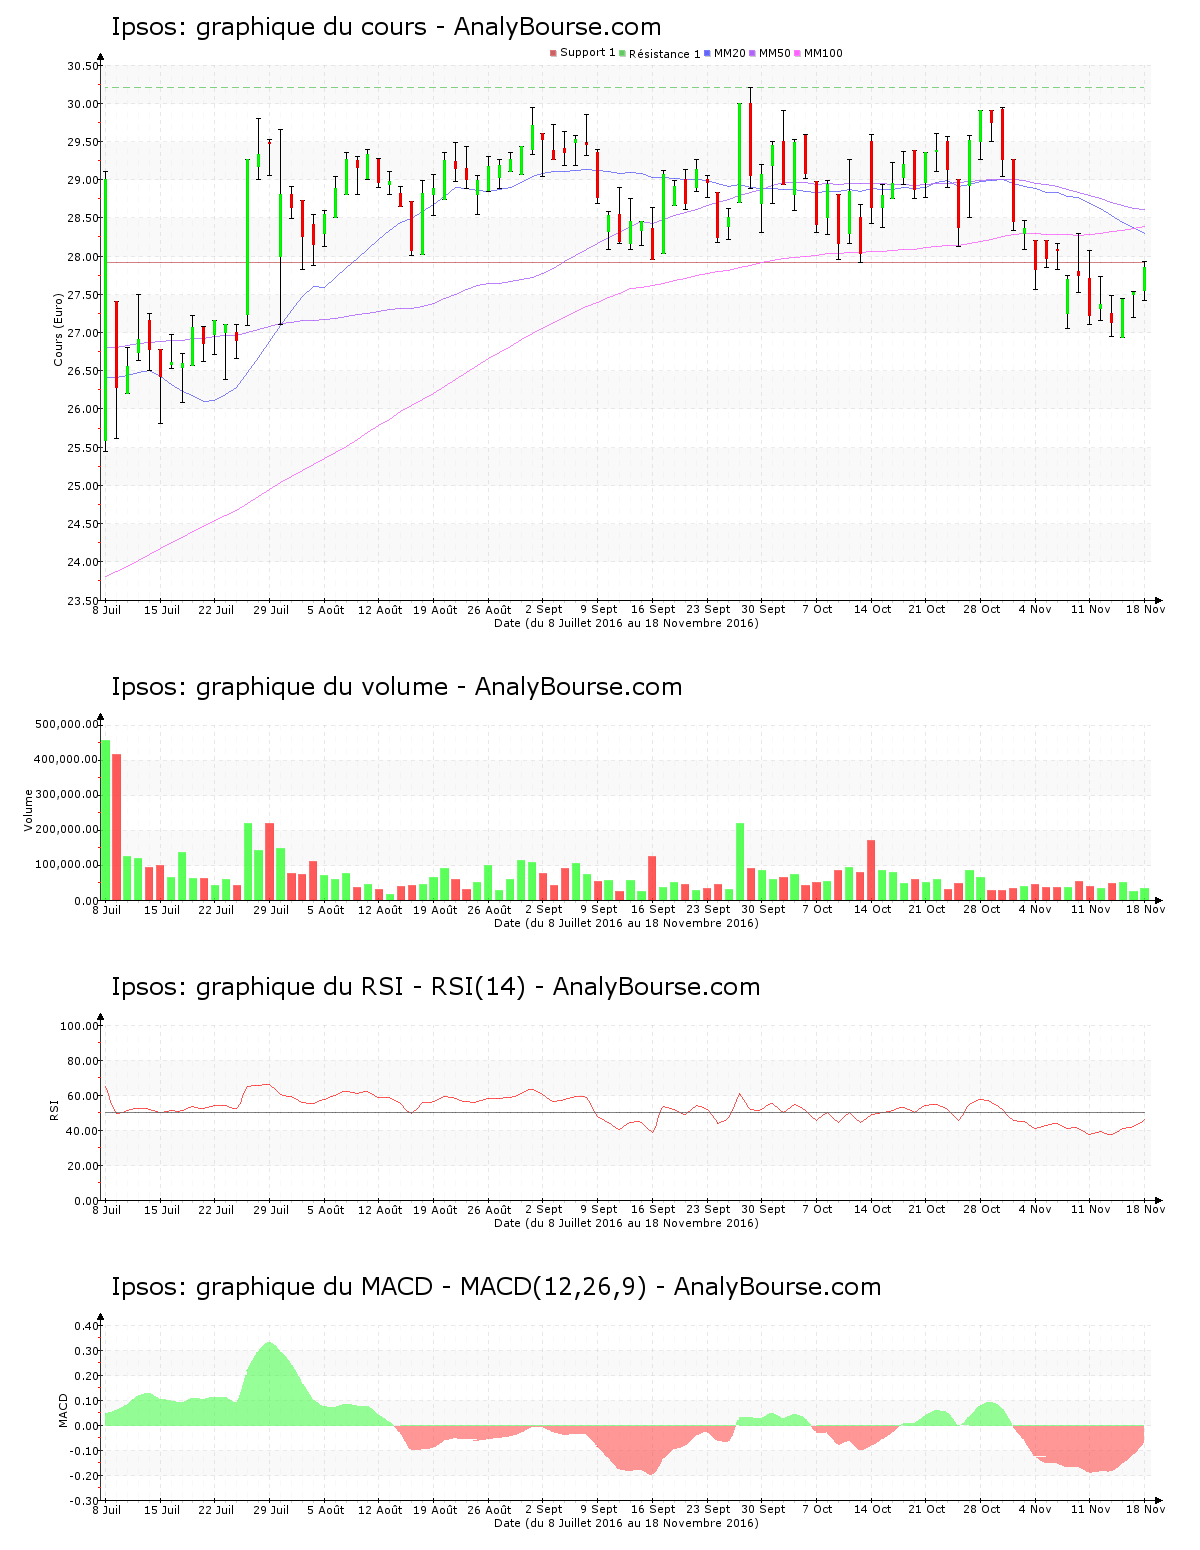1200x1550 pixels.
Task: Click '8 Juil' on the MACD chart axis
Action: click(107, 1509)
